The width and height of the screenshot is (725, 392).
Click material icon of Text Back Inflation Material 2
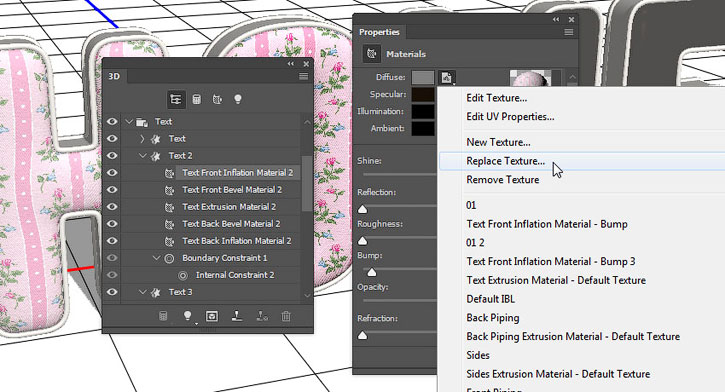170,241
